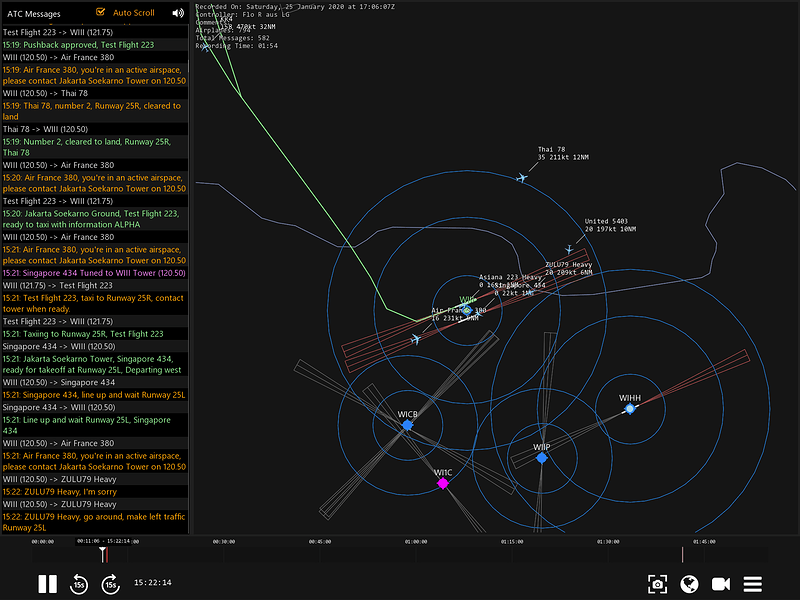This screenshot has height=600, width=800.
Task: Click the United 5403 data tag label
Action: [x=610, y=225]
